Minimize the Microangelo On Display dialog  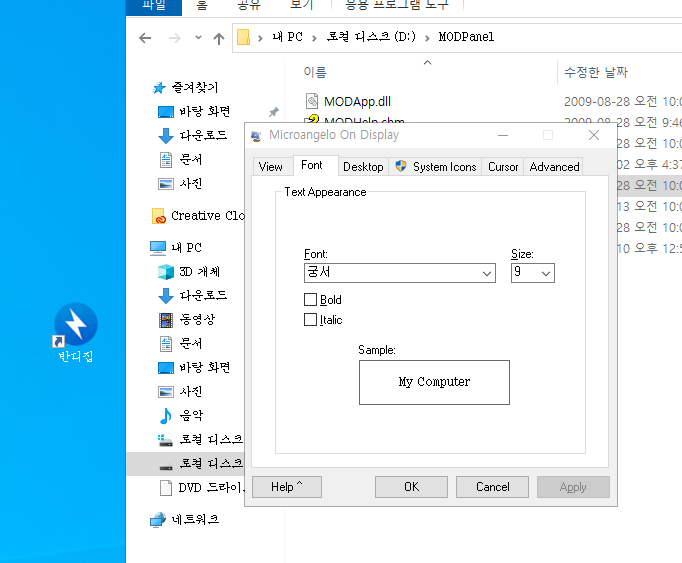(503, 135)
